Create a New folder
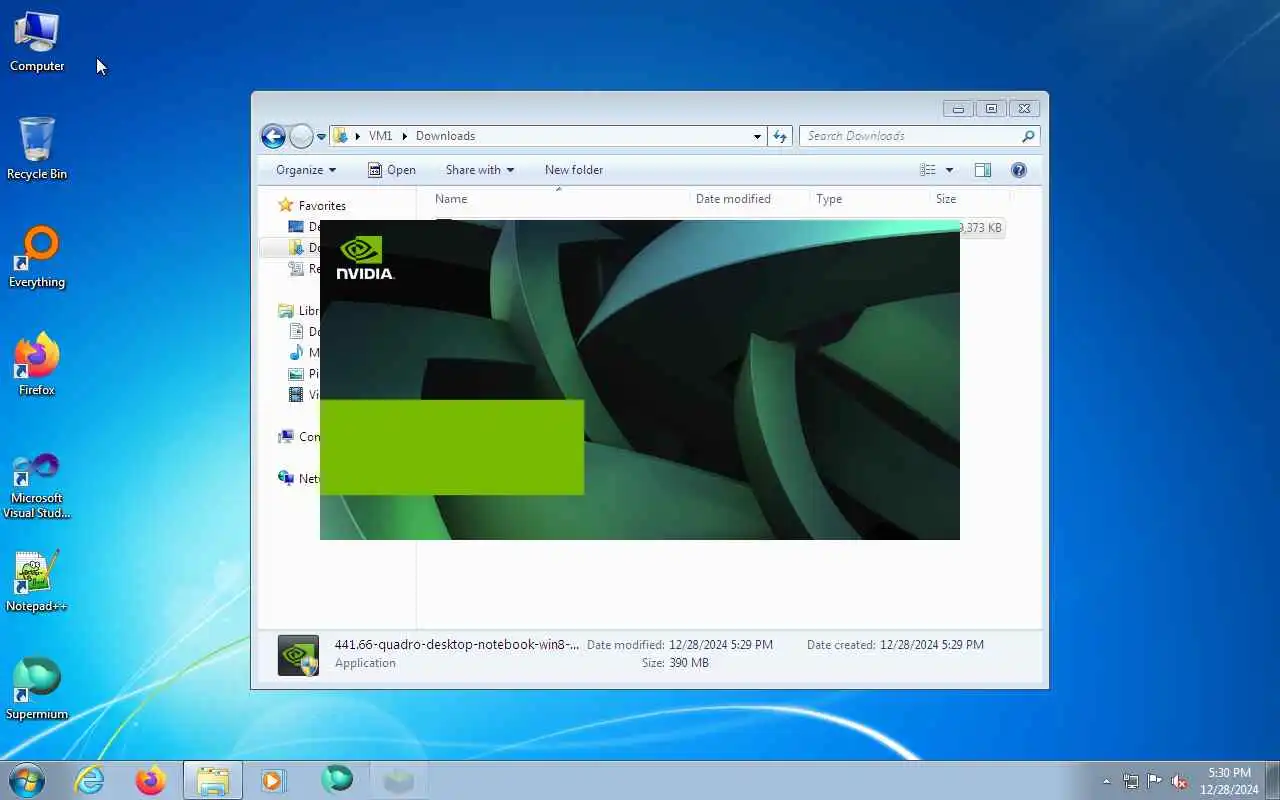Image resolution: width=1280 pixels, height=800 pixels. [574, 170]
